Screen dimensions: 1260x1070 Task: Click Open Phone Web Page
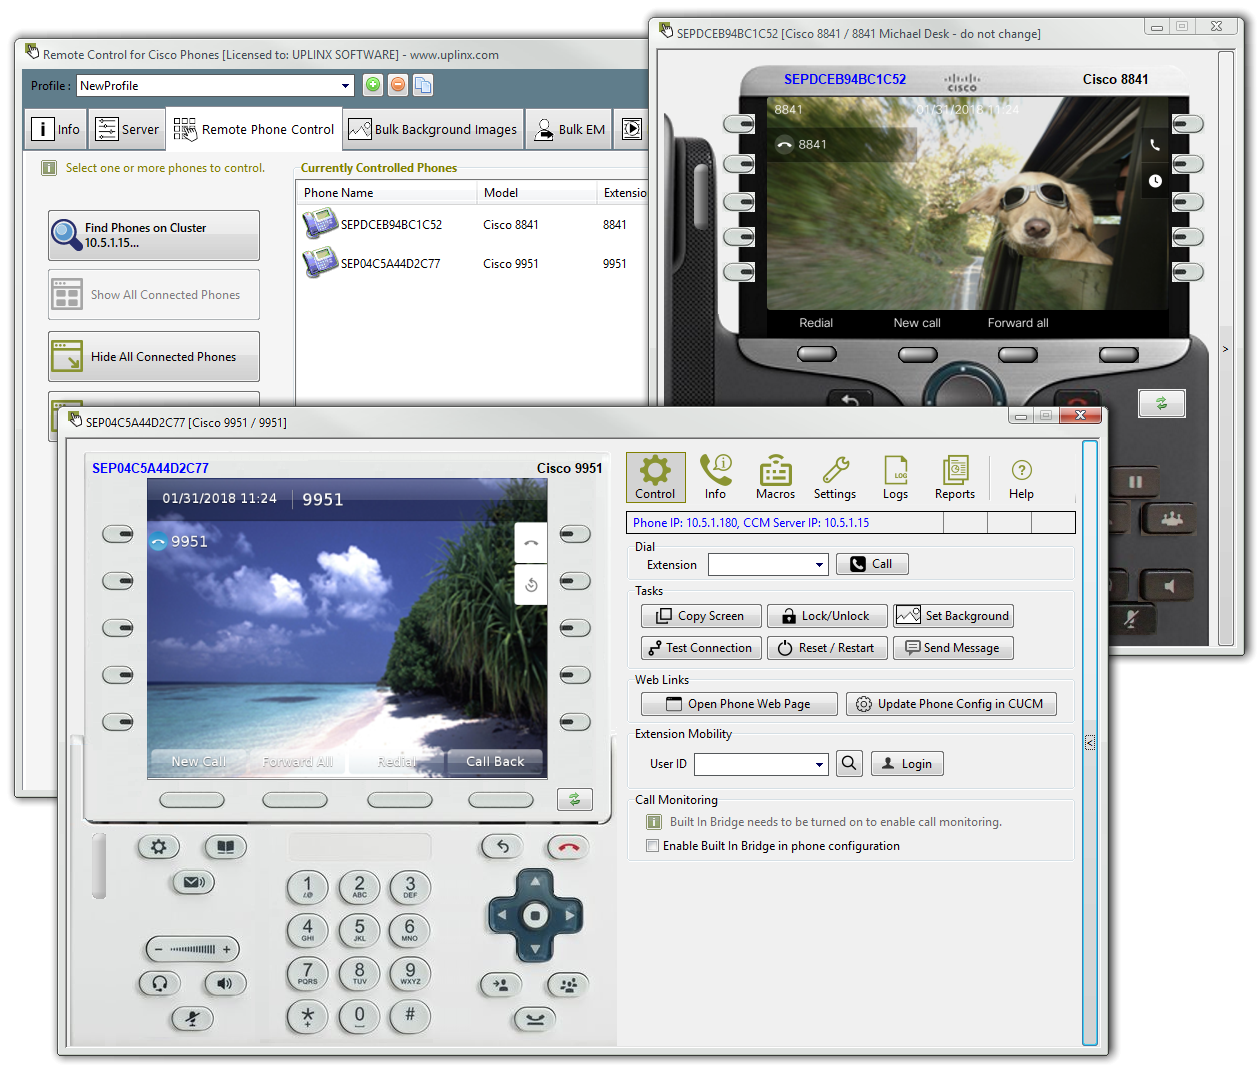click(738, 703)
